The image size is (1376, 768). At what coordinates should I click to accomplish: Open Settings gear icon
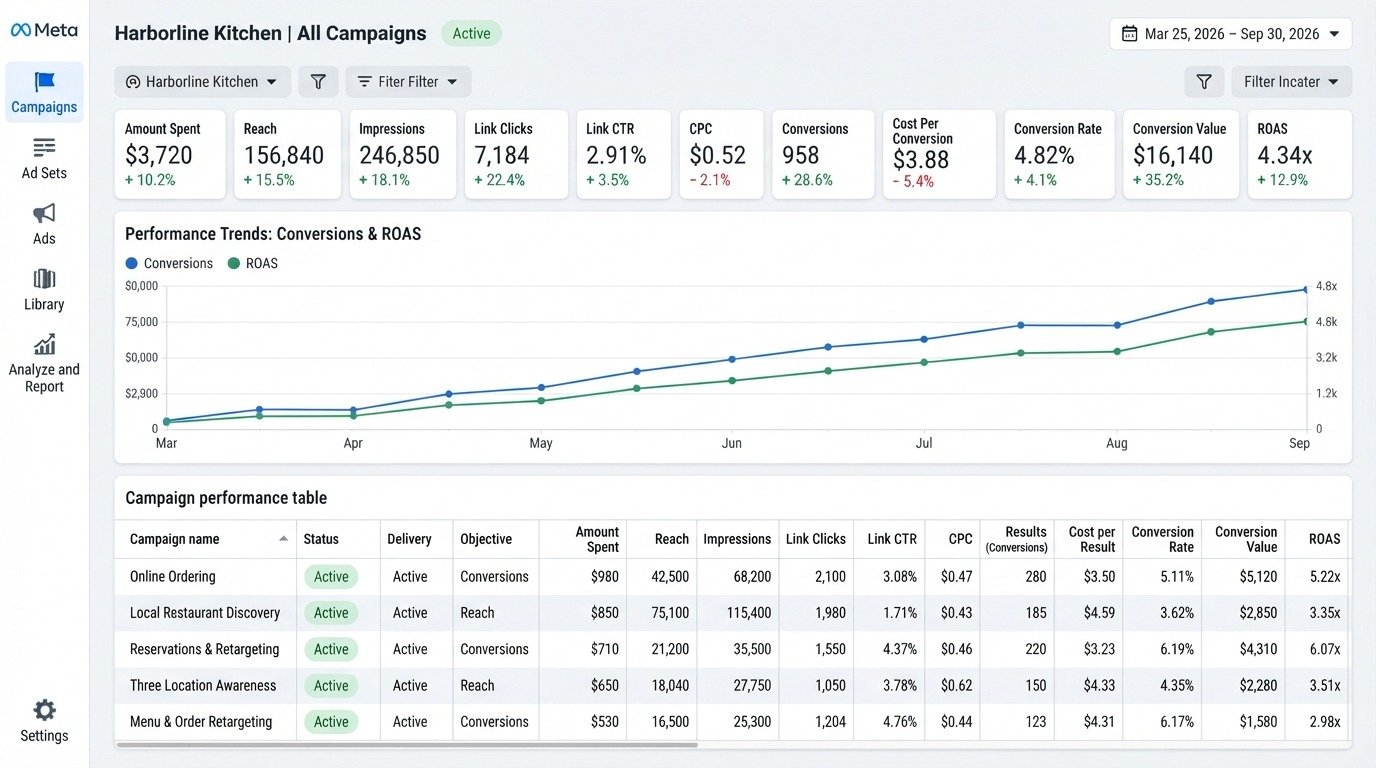coord(44,710)
